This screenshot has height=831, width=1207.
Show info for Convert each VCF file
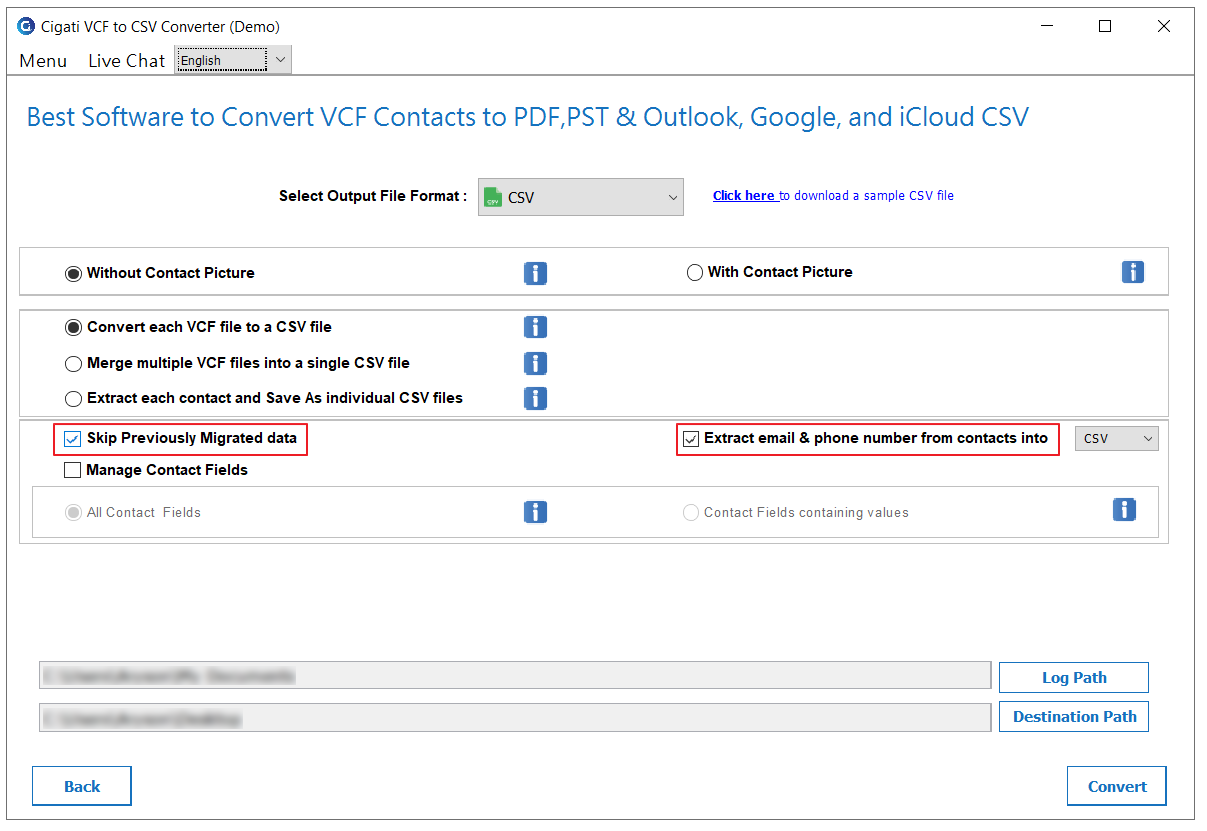click(x=535, y=327)
